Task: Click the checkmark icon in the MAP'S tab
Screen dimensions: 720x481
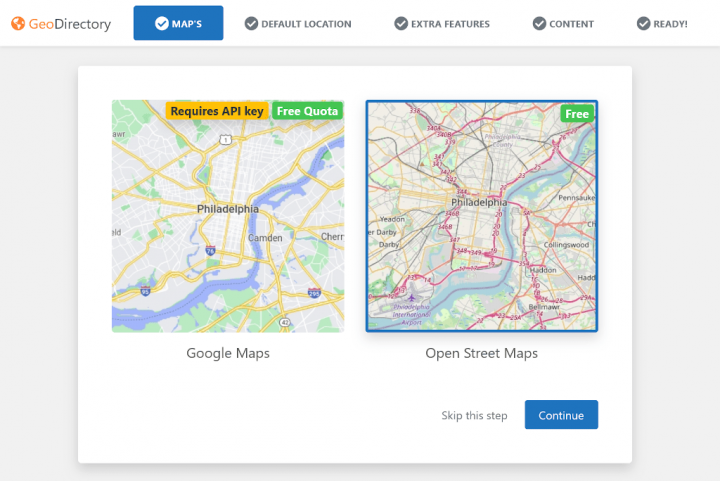Action: [162, 23]
